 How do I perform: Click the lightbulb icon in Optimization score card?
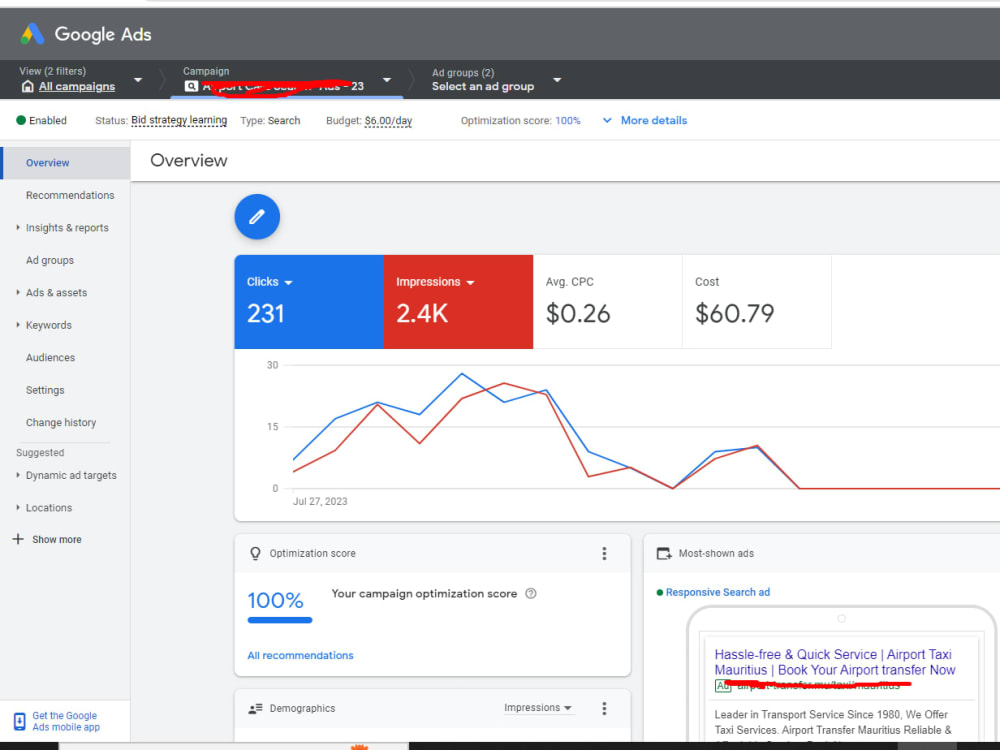255,554
